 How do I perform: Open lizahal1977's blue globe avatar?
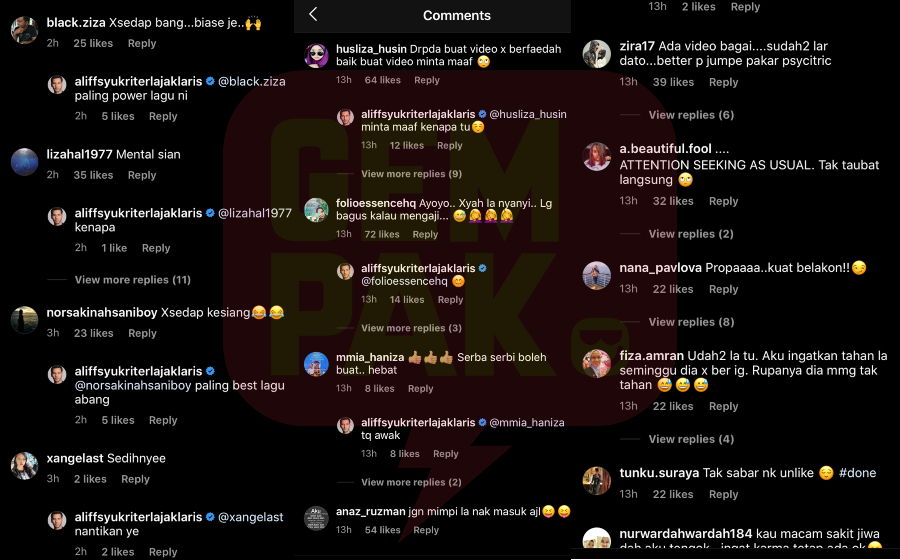click(25, 162)
